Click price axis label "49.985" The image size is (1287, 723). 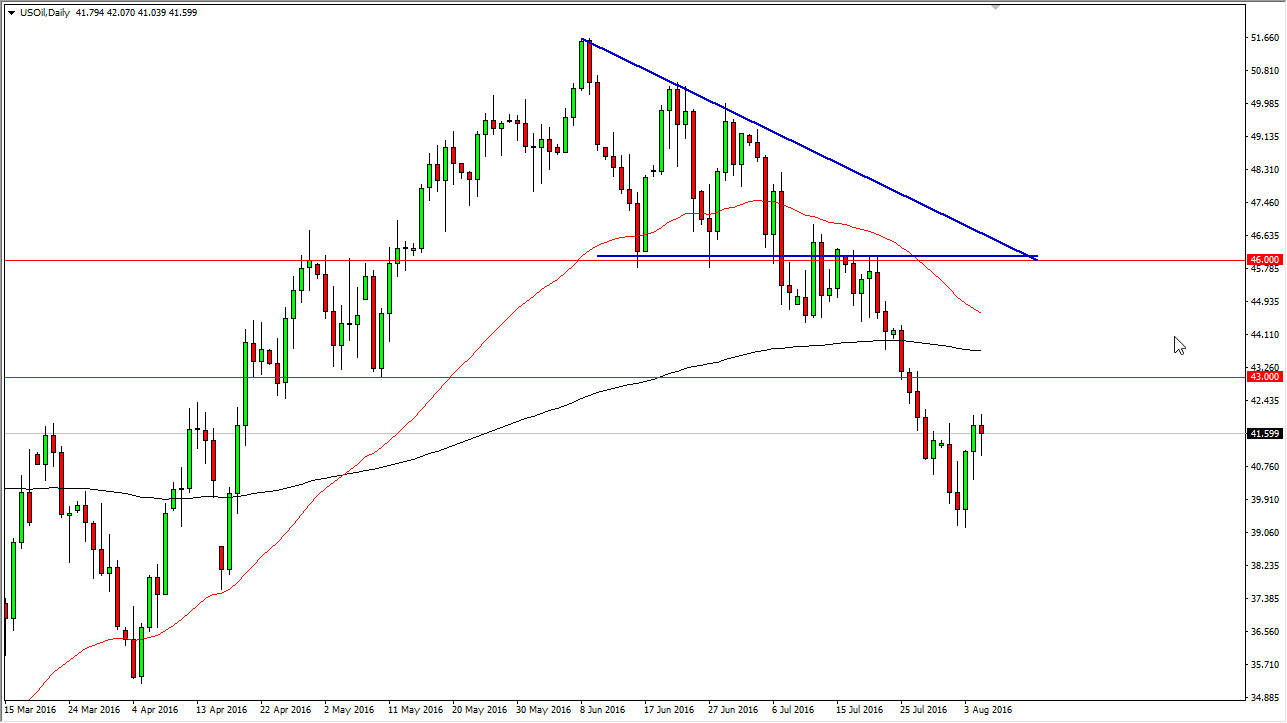pos(1265,103)
